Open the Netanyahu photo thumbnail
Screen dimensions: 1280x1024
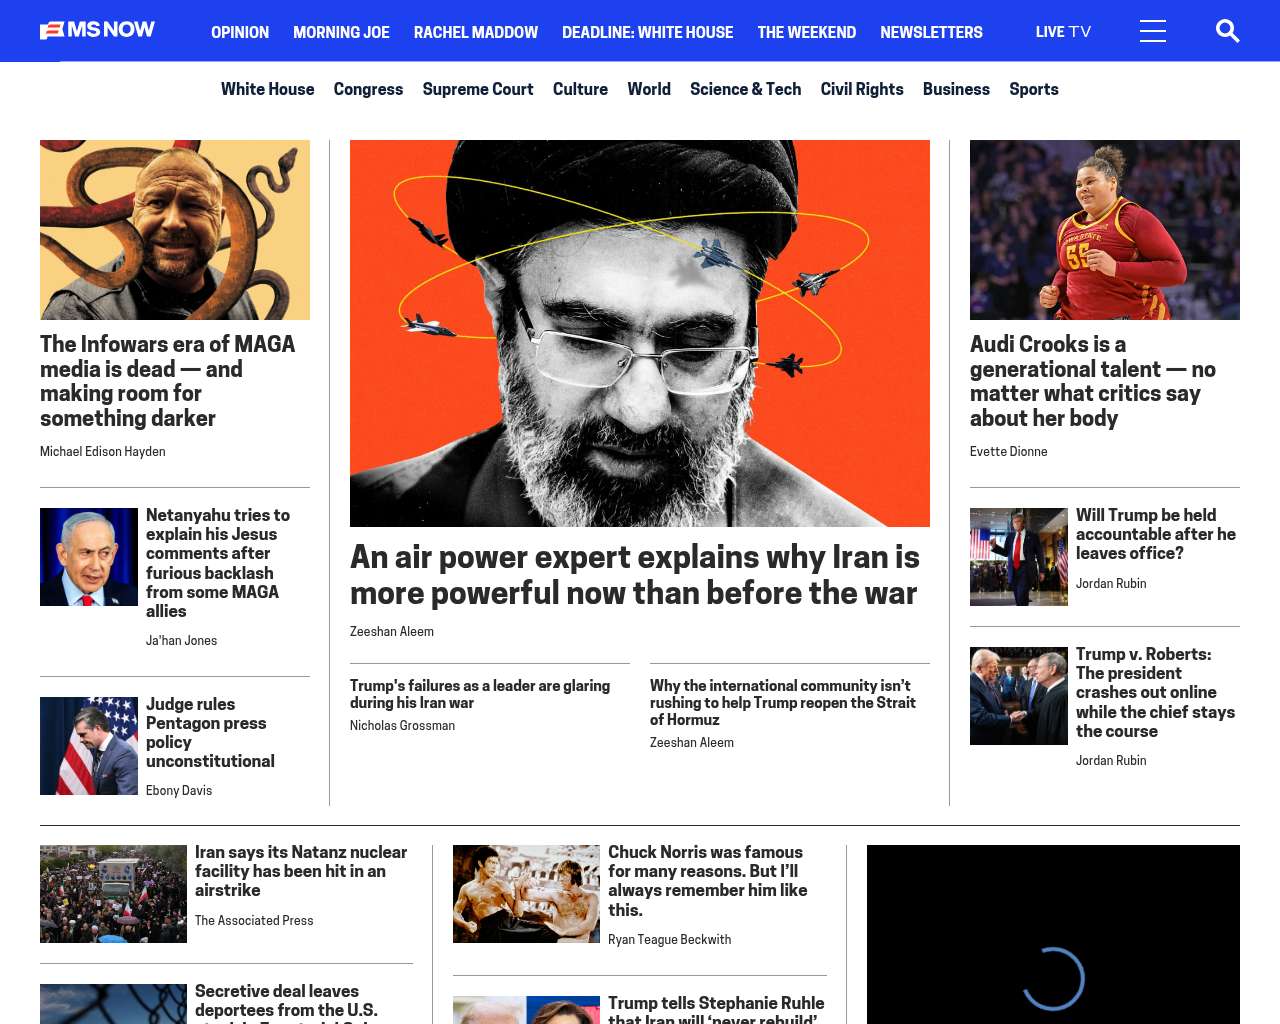pos(89,557)
